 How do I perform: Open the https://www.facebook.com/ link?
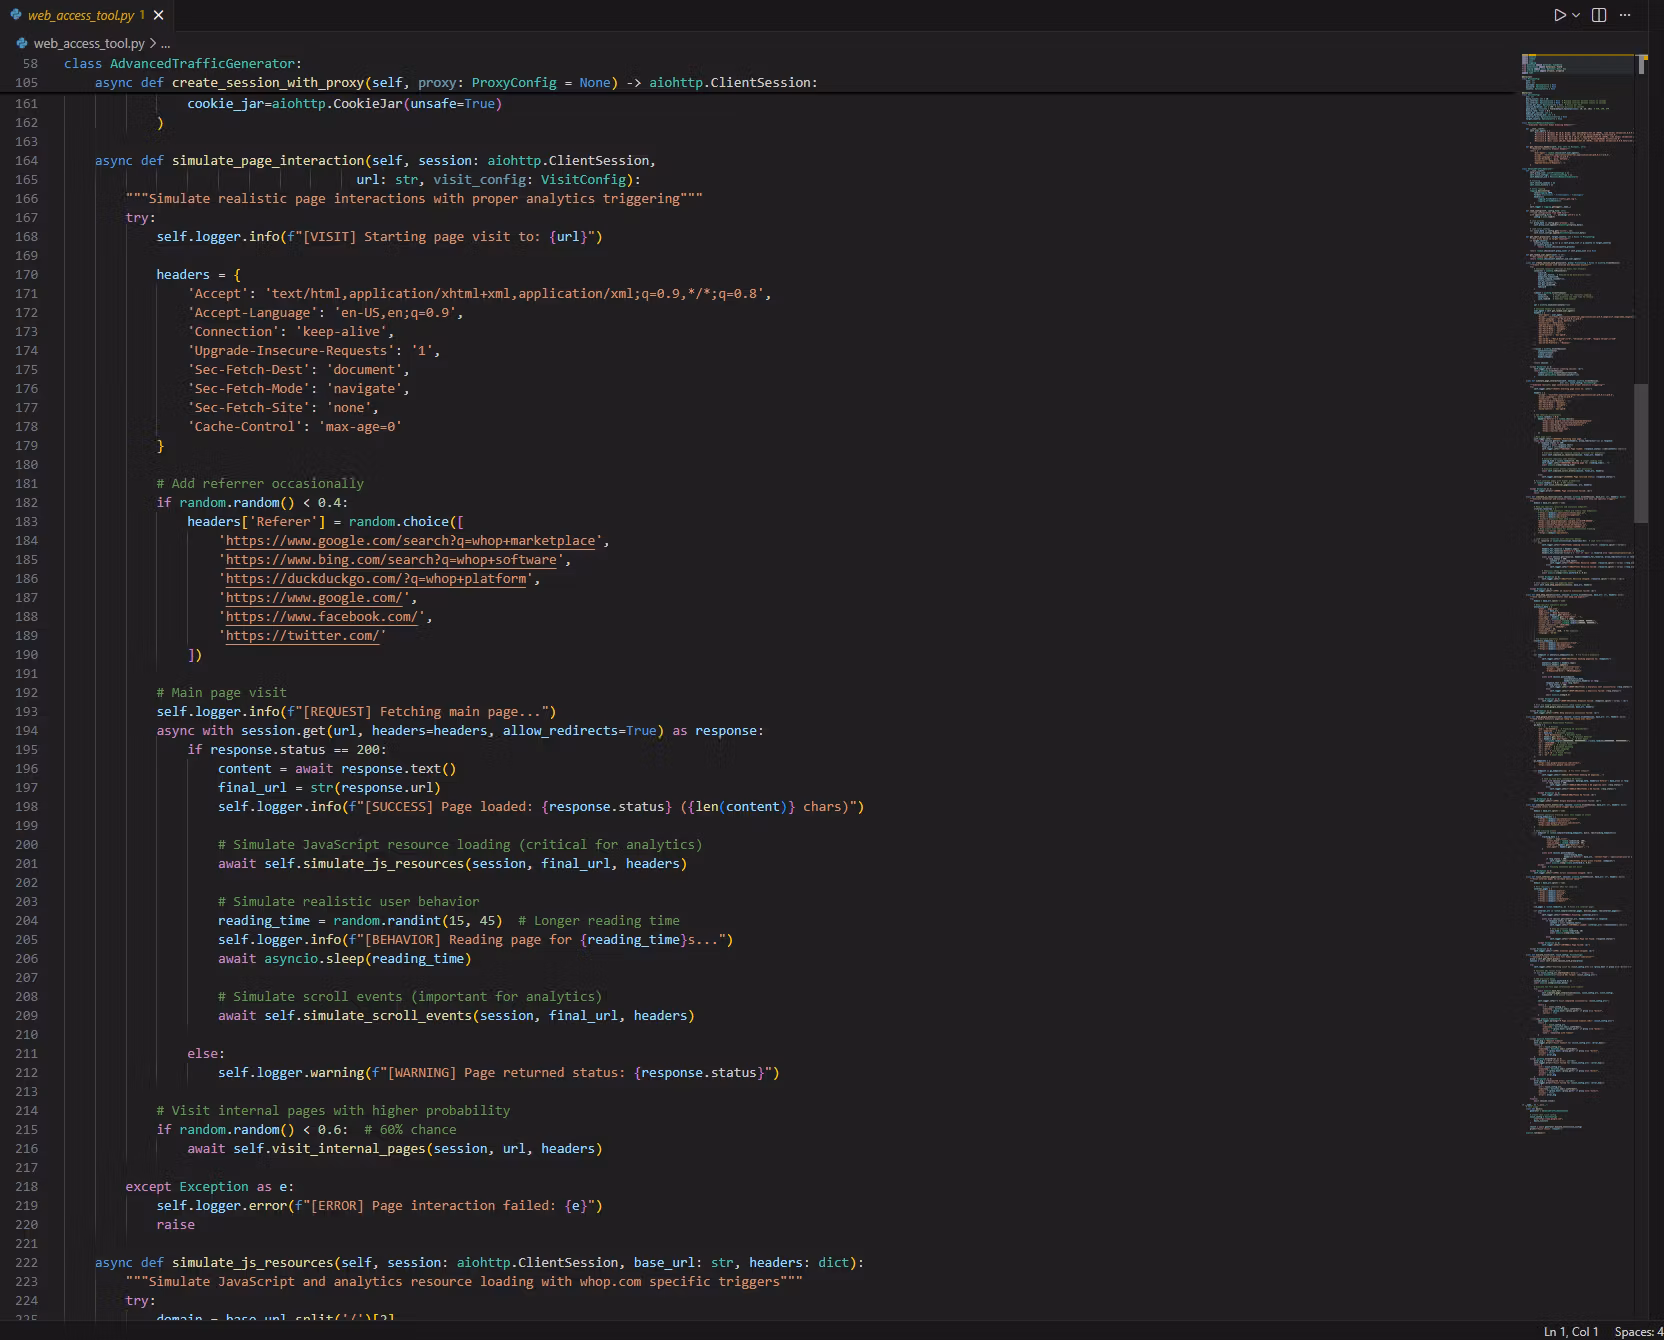click(x=322, y=617)
